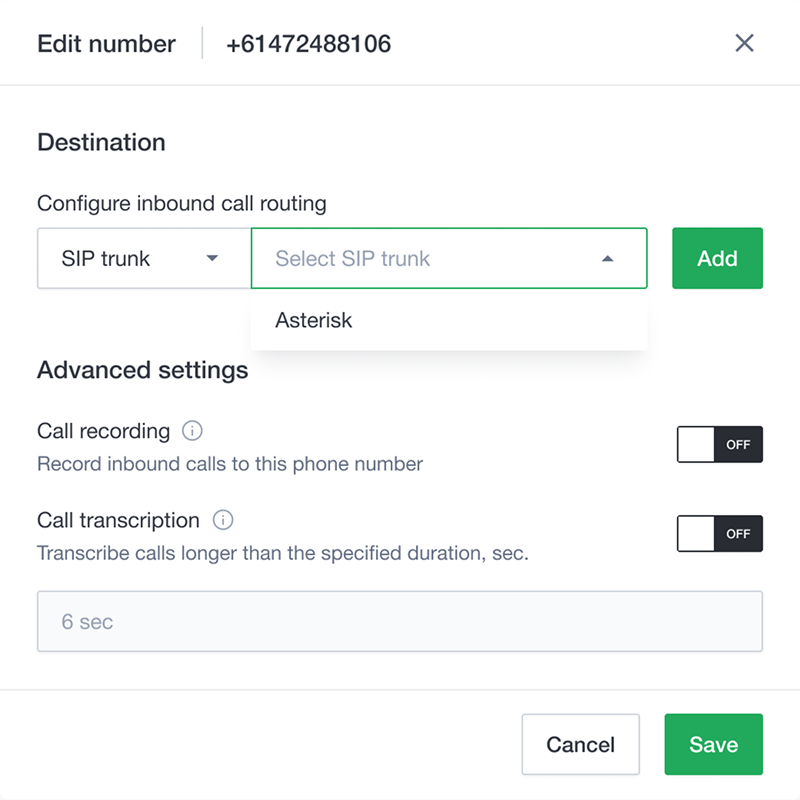Click the Call recording info icon

point(191,430)
